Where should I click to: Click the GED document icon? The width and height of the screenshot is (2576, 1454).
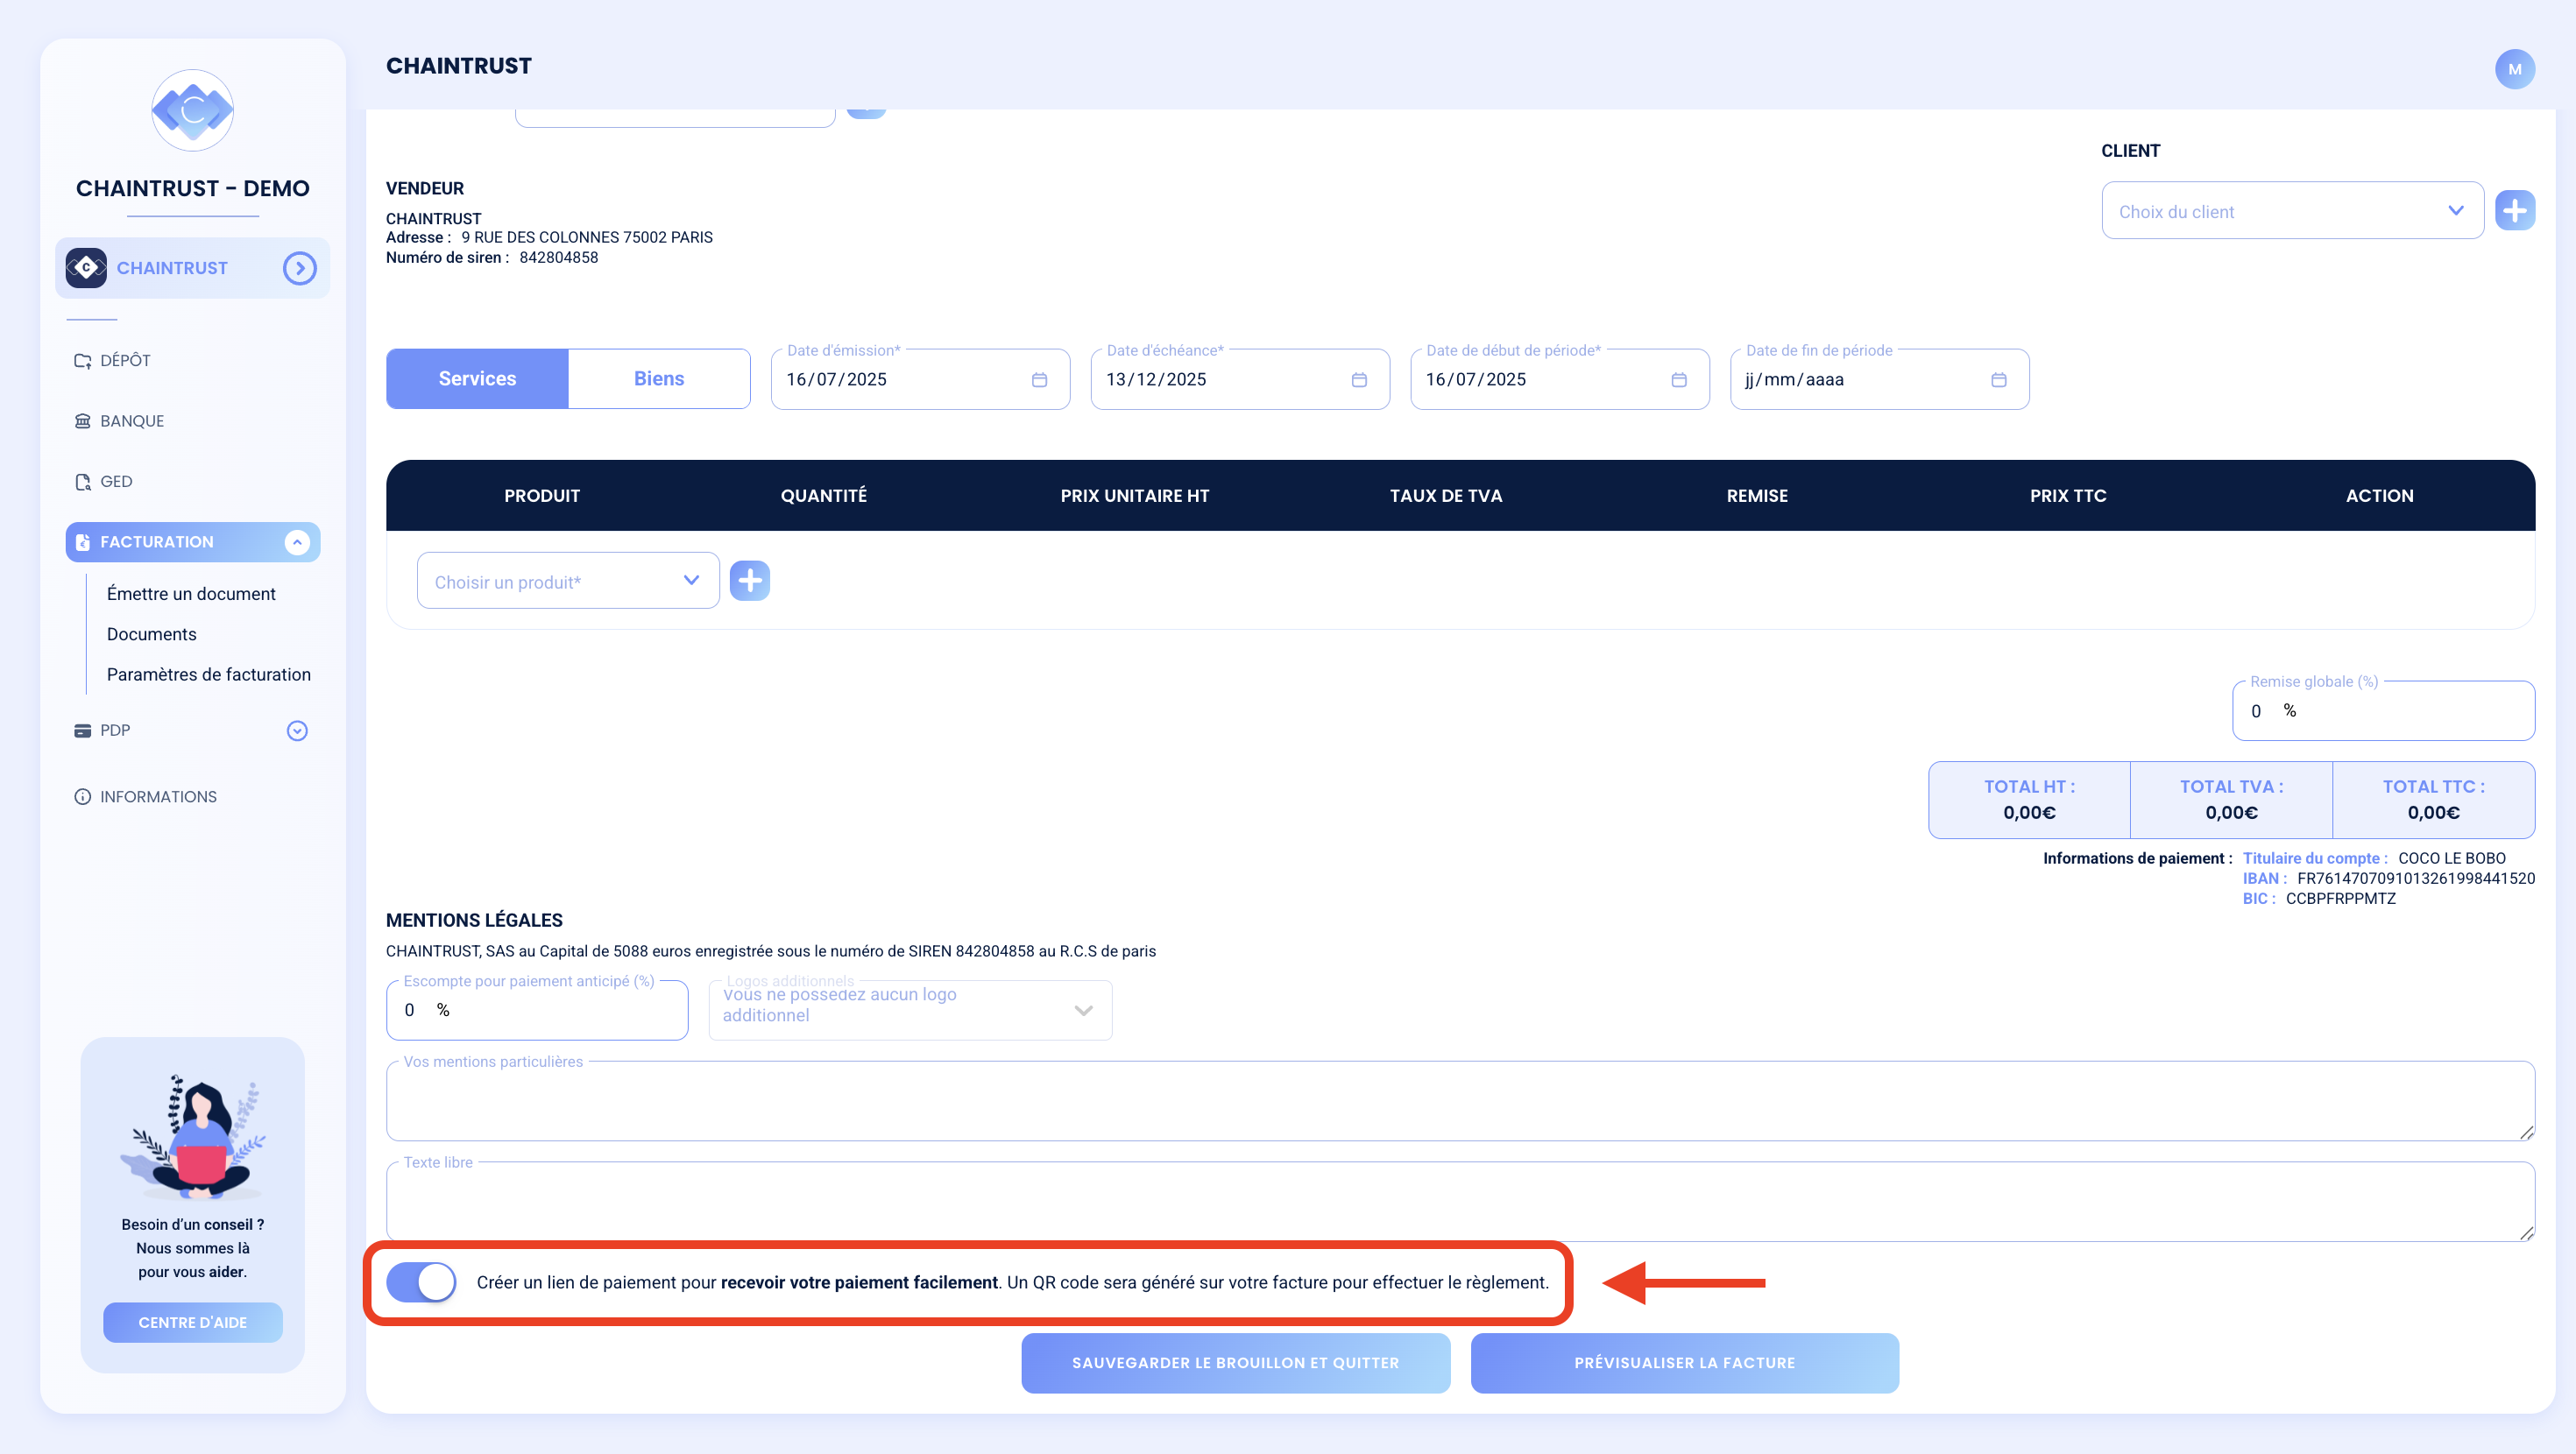coord(83,482)
